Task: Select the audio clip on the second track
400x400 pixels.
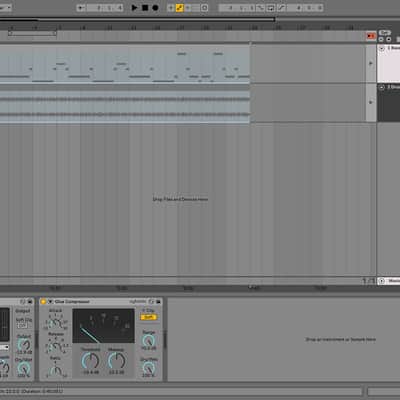Action: [125, 104]
